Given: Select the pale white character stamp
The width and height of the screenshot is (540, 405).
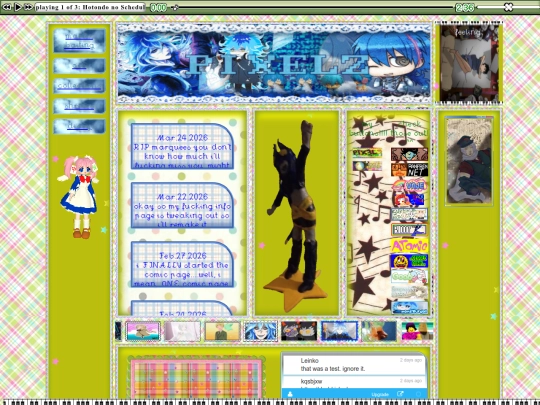Looking at the screenshot, I should (x=183, y=331).
